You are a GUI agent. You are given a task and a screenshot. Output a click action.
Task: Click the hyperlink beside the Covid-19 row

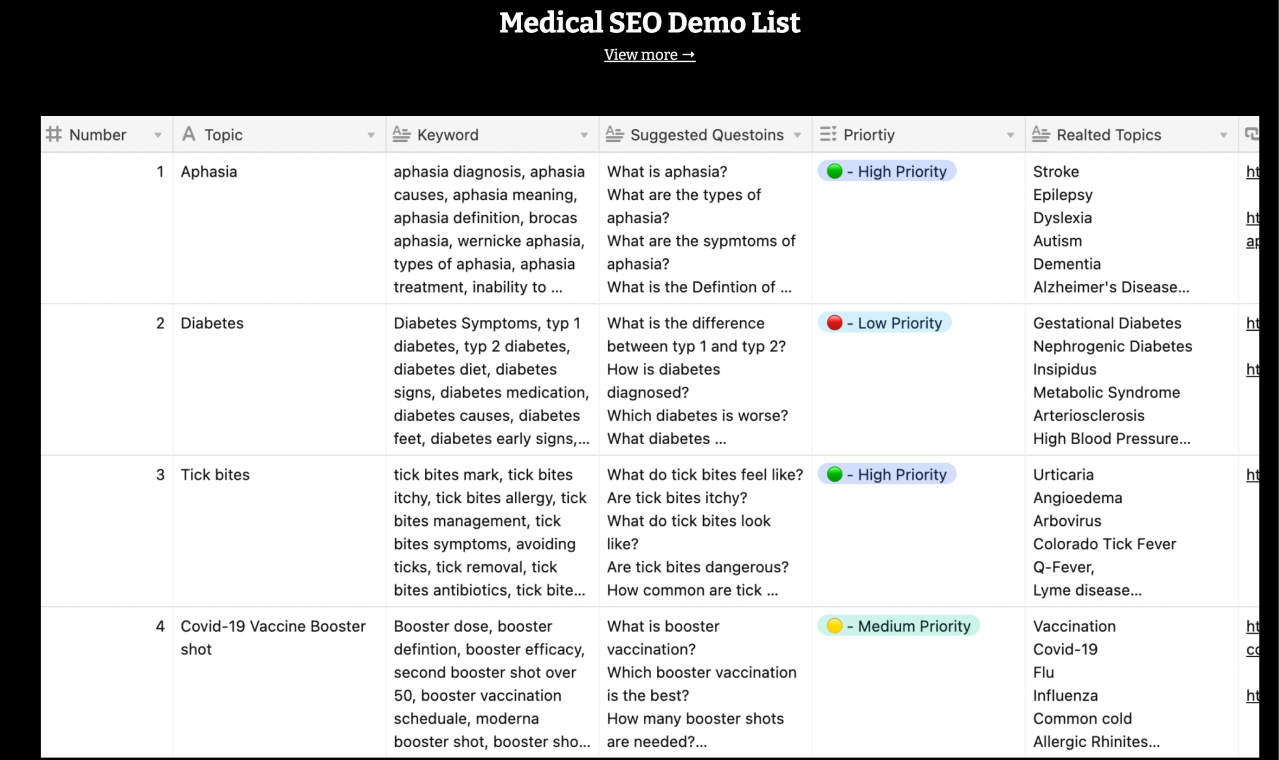(1253, 626)
